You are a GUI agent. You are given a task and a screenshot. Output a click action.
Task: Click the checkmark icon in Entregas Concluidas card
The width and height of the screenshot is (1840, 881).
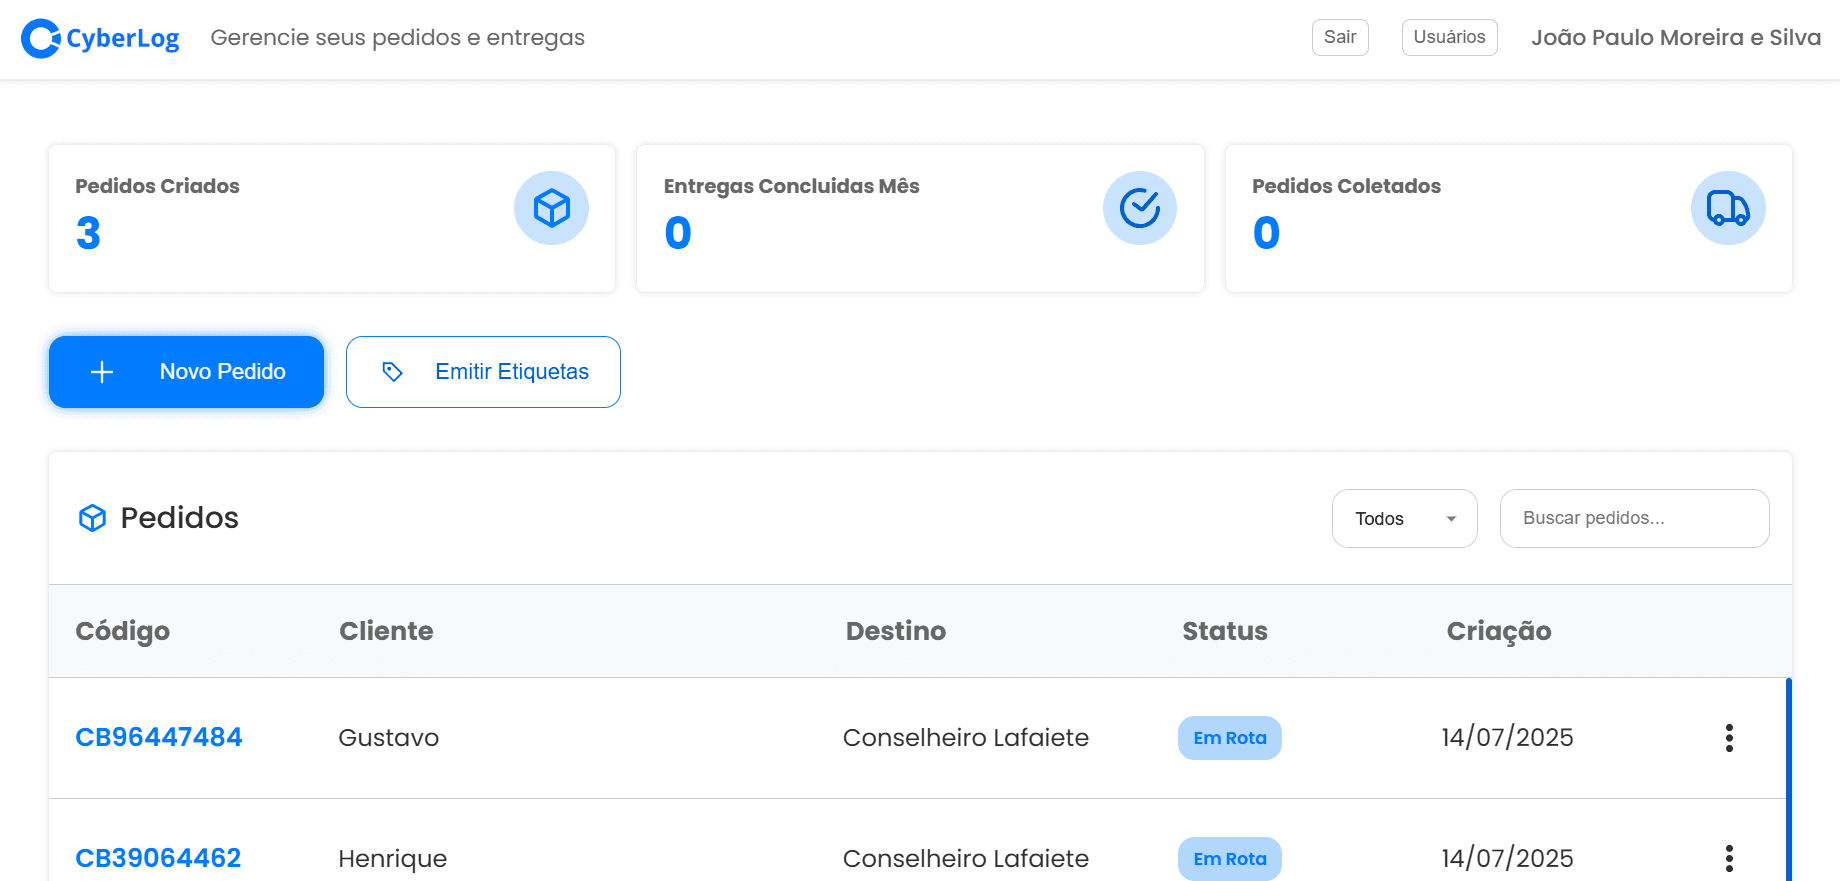tap(1139, 208)
